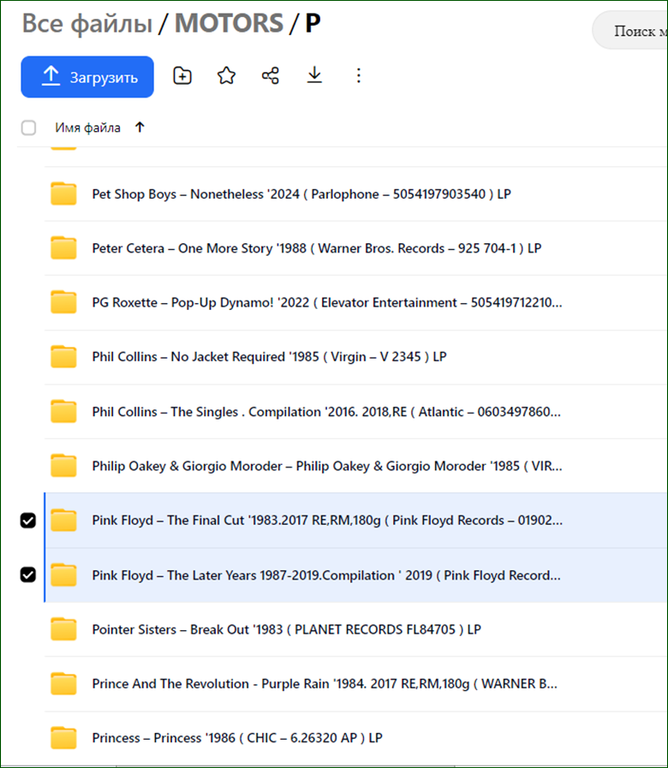Focus the Поиск search field

[x=630, y=30]
